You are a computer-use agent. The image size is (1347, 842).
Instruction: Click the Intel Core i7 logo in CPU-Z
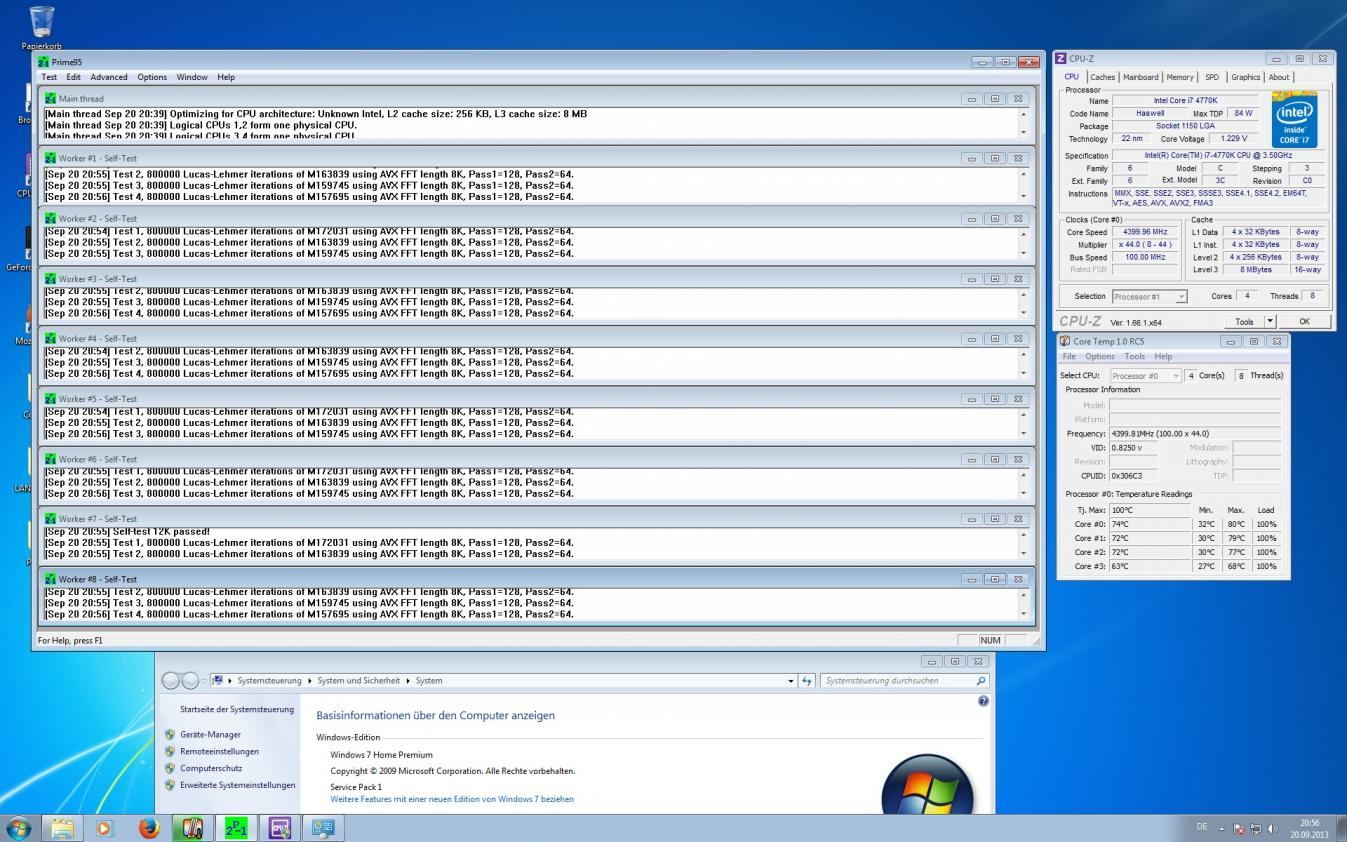click(x=1294, y=120)
